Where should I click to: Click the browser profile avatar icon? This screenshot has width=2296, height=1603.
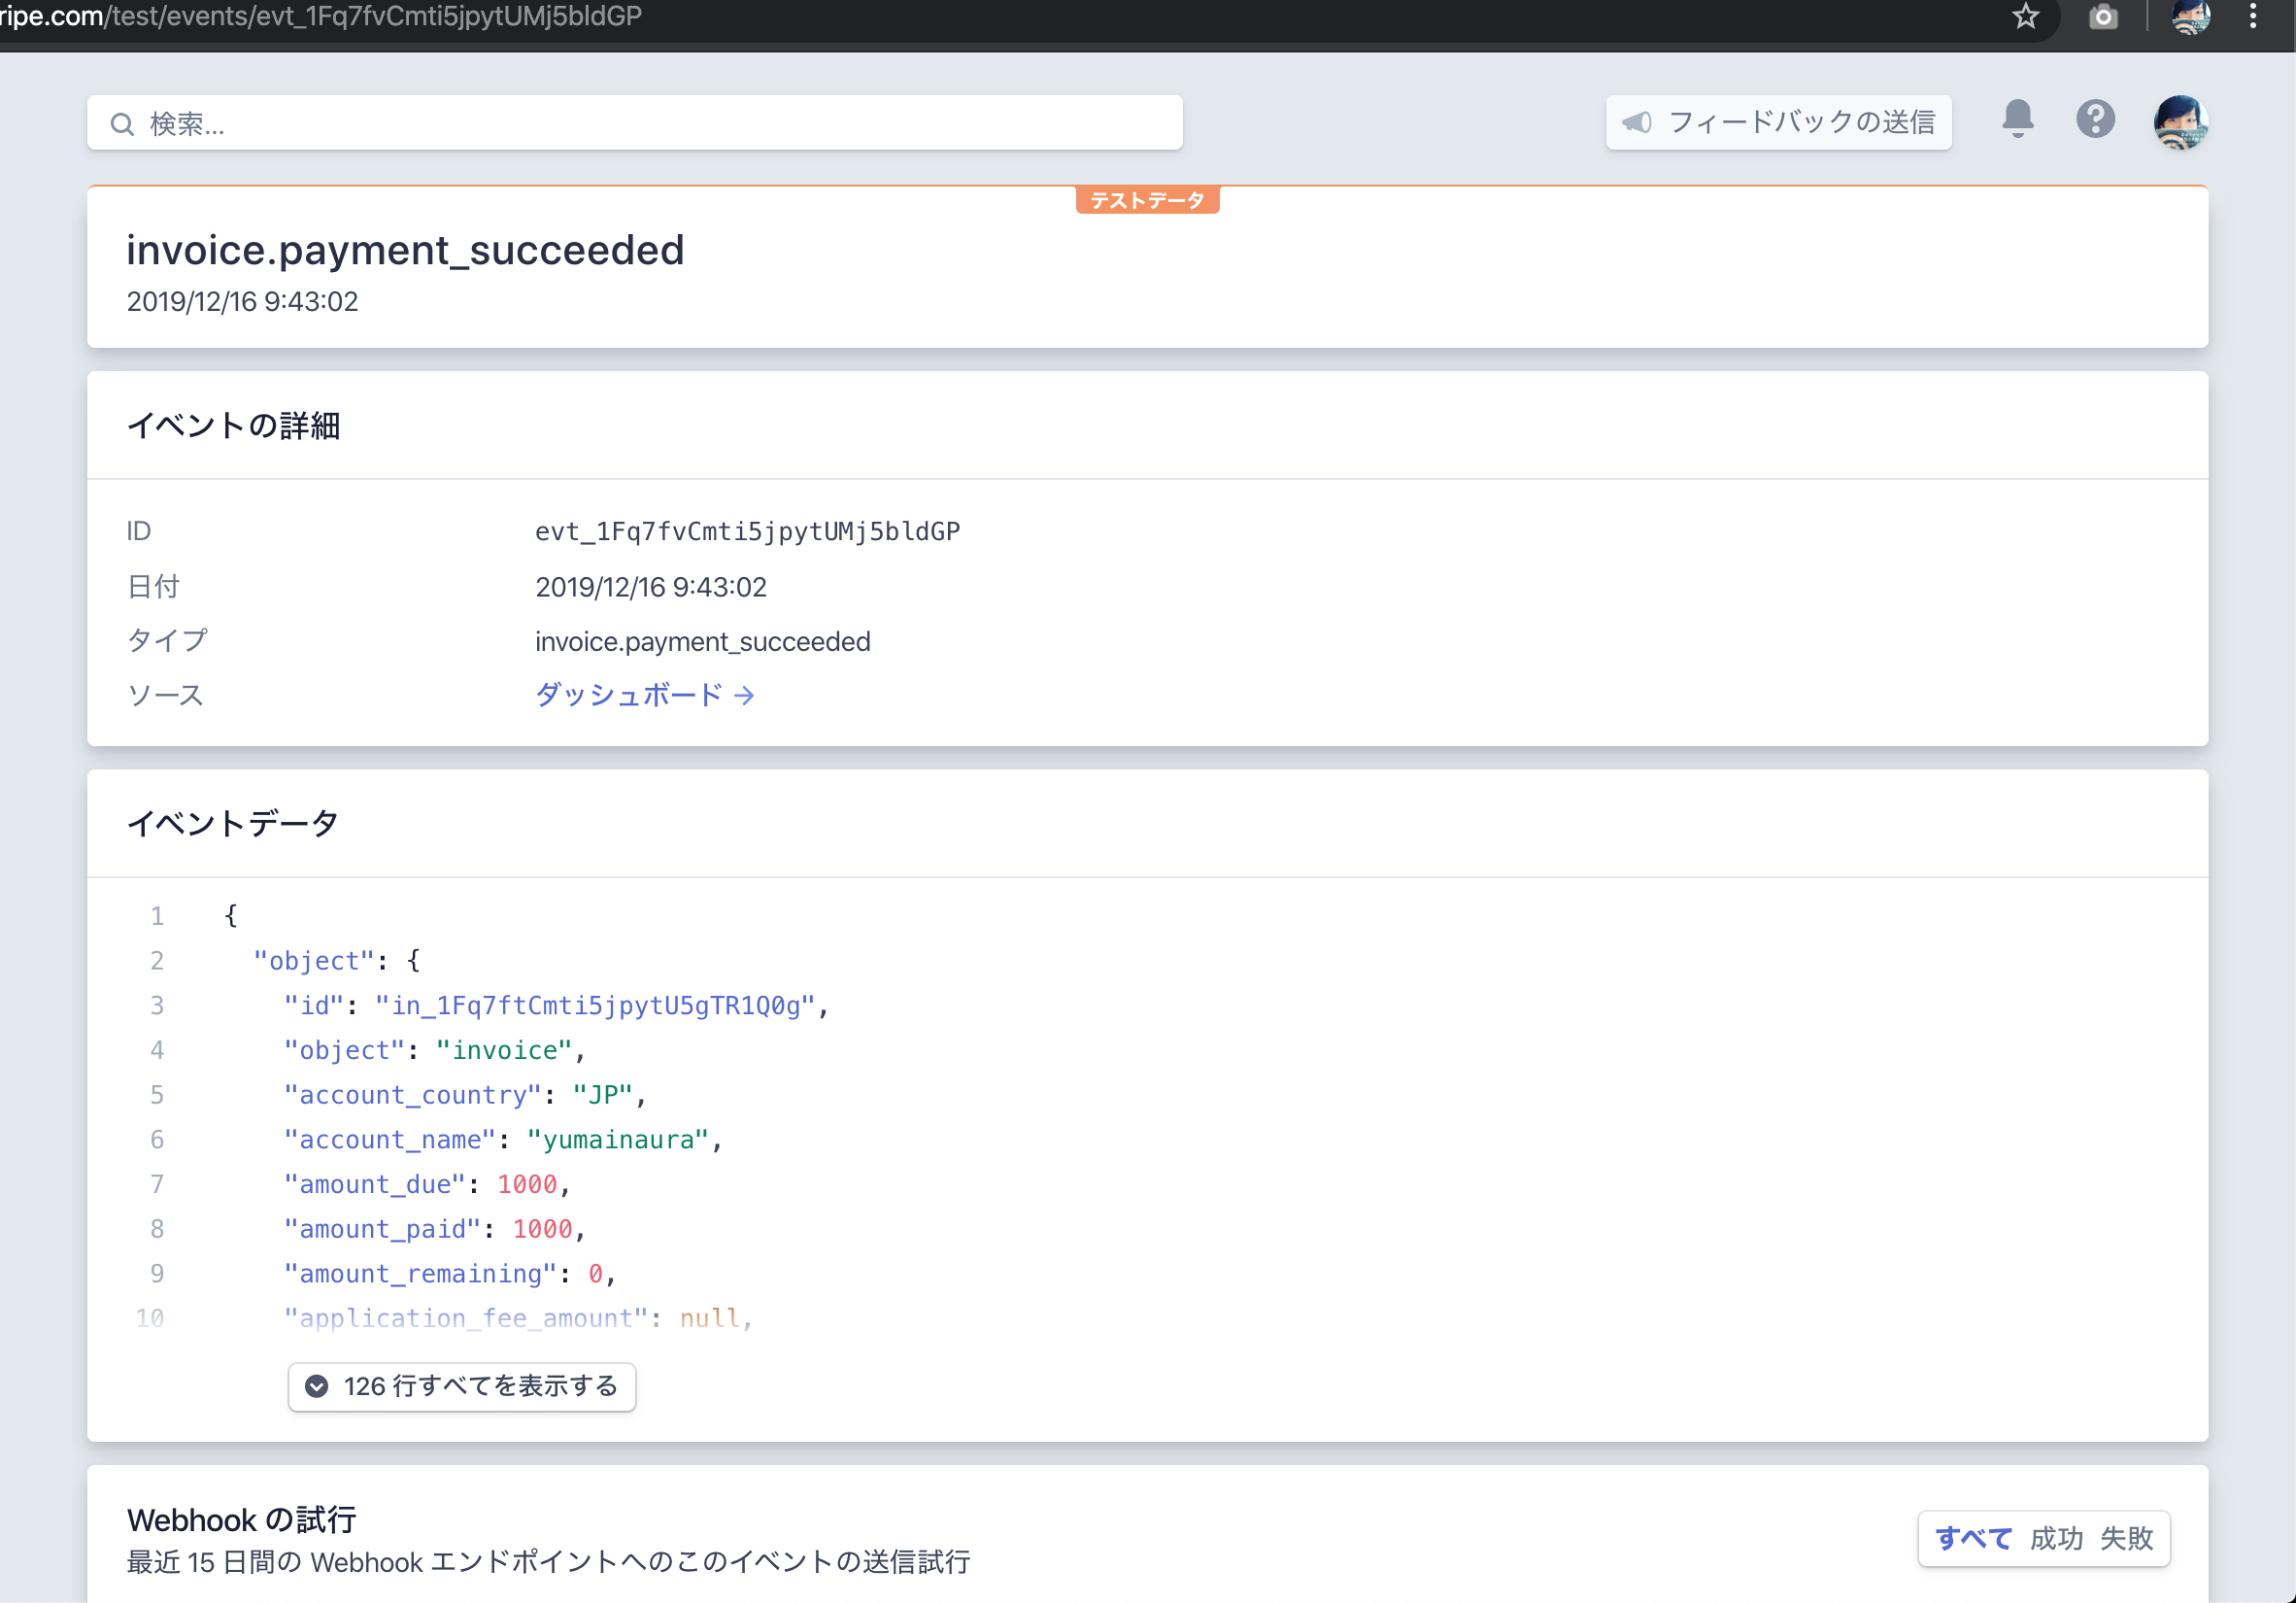point(2190,17)
